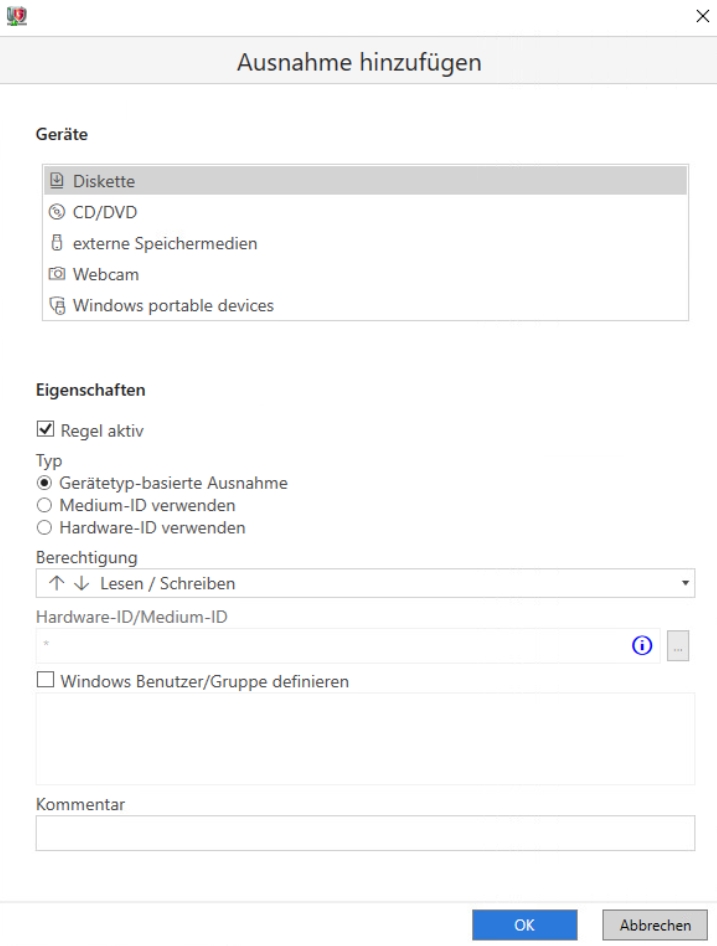
Task: Select the CD/DVD disc icon
Action: click(57, 212)
